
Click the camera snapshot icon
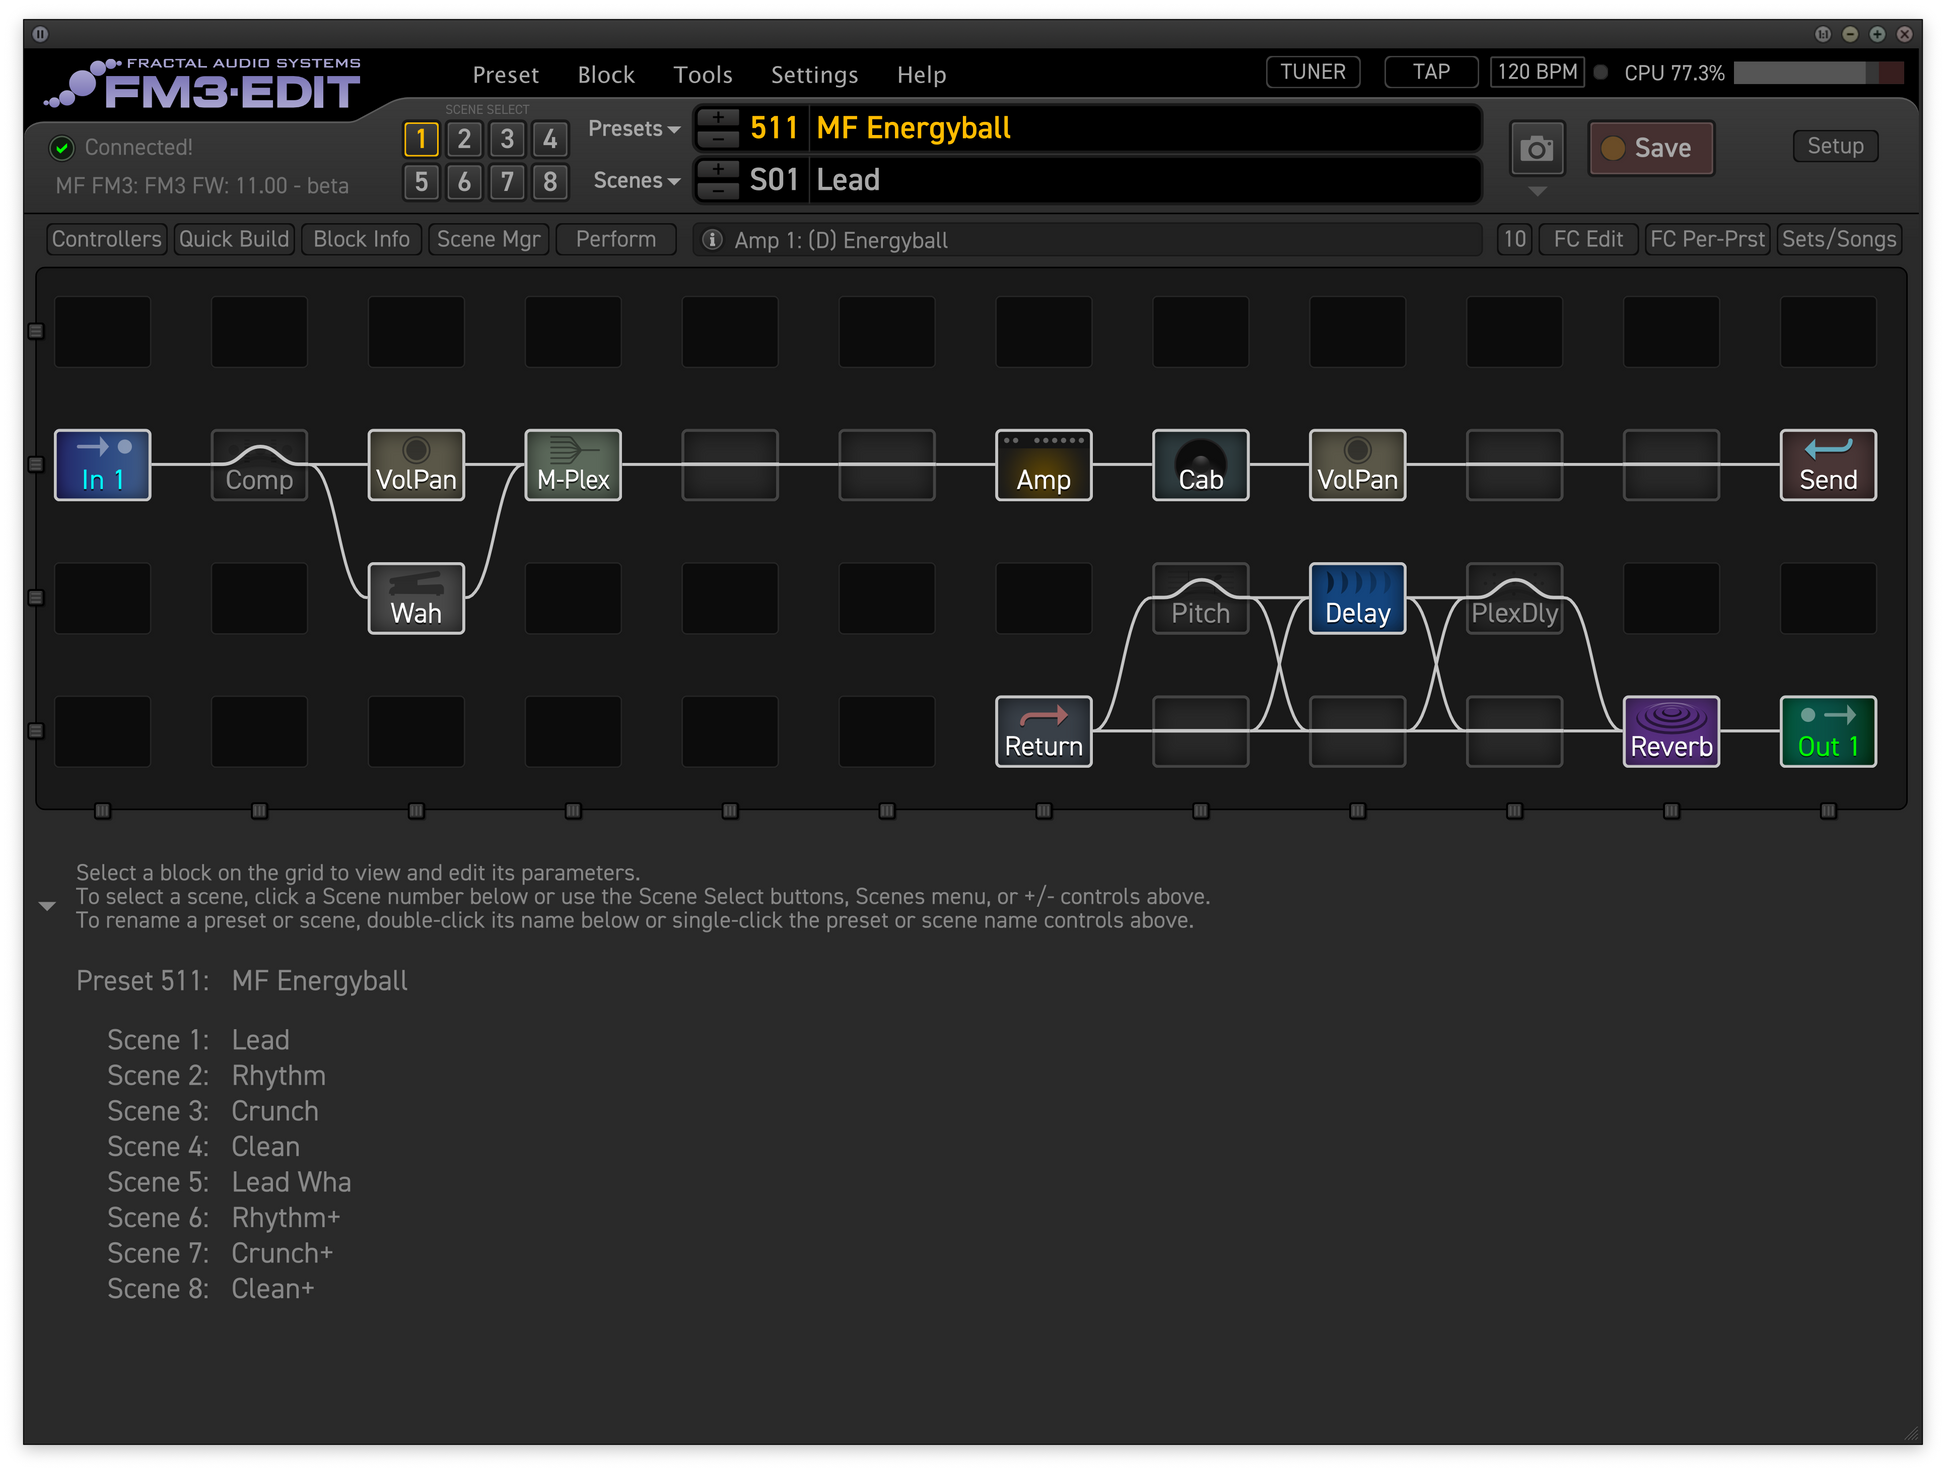coord(1536,149)
